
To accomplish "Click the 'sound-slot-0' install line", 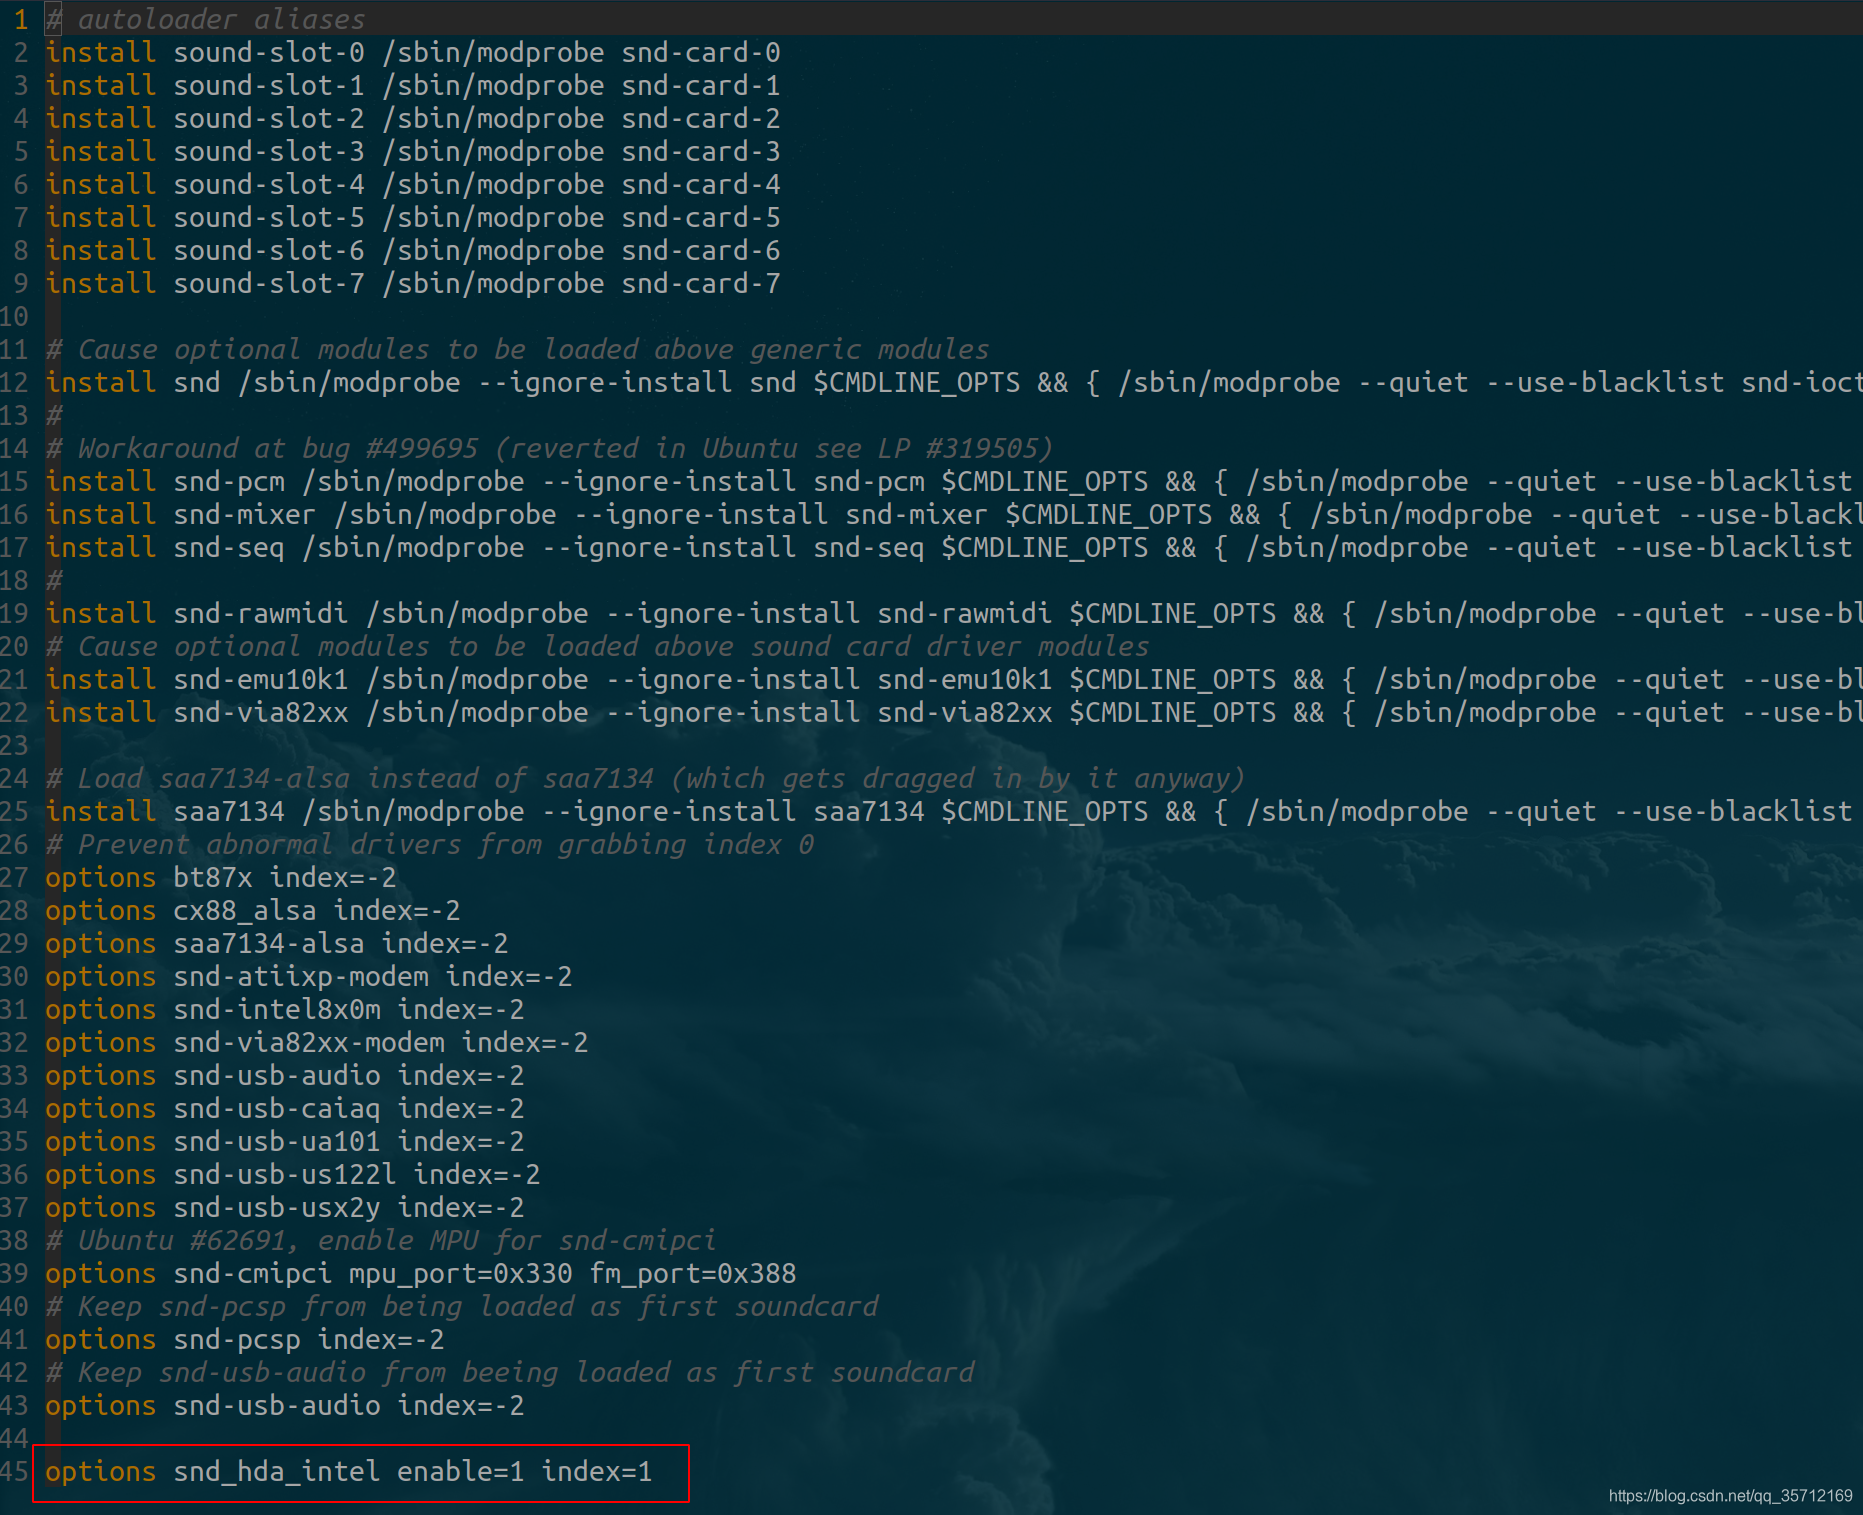I will [x=412, y=52].
